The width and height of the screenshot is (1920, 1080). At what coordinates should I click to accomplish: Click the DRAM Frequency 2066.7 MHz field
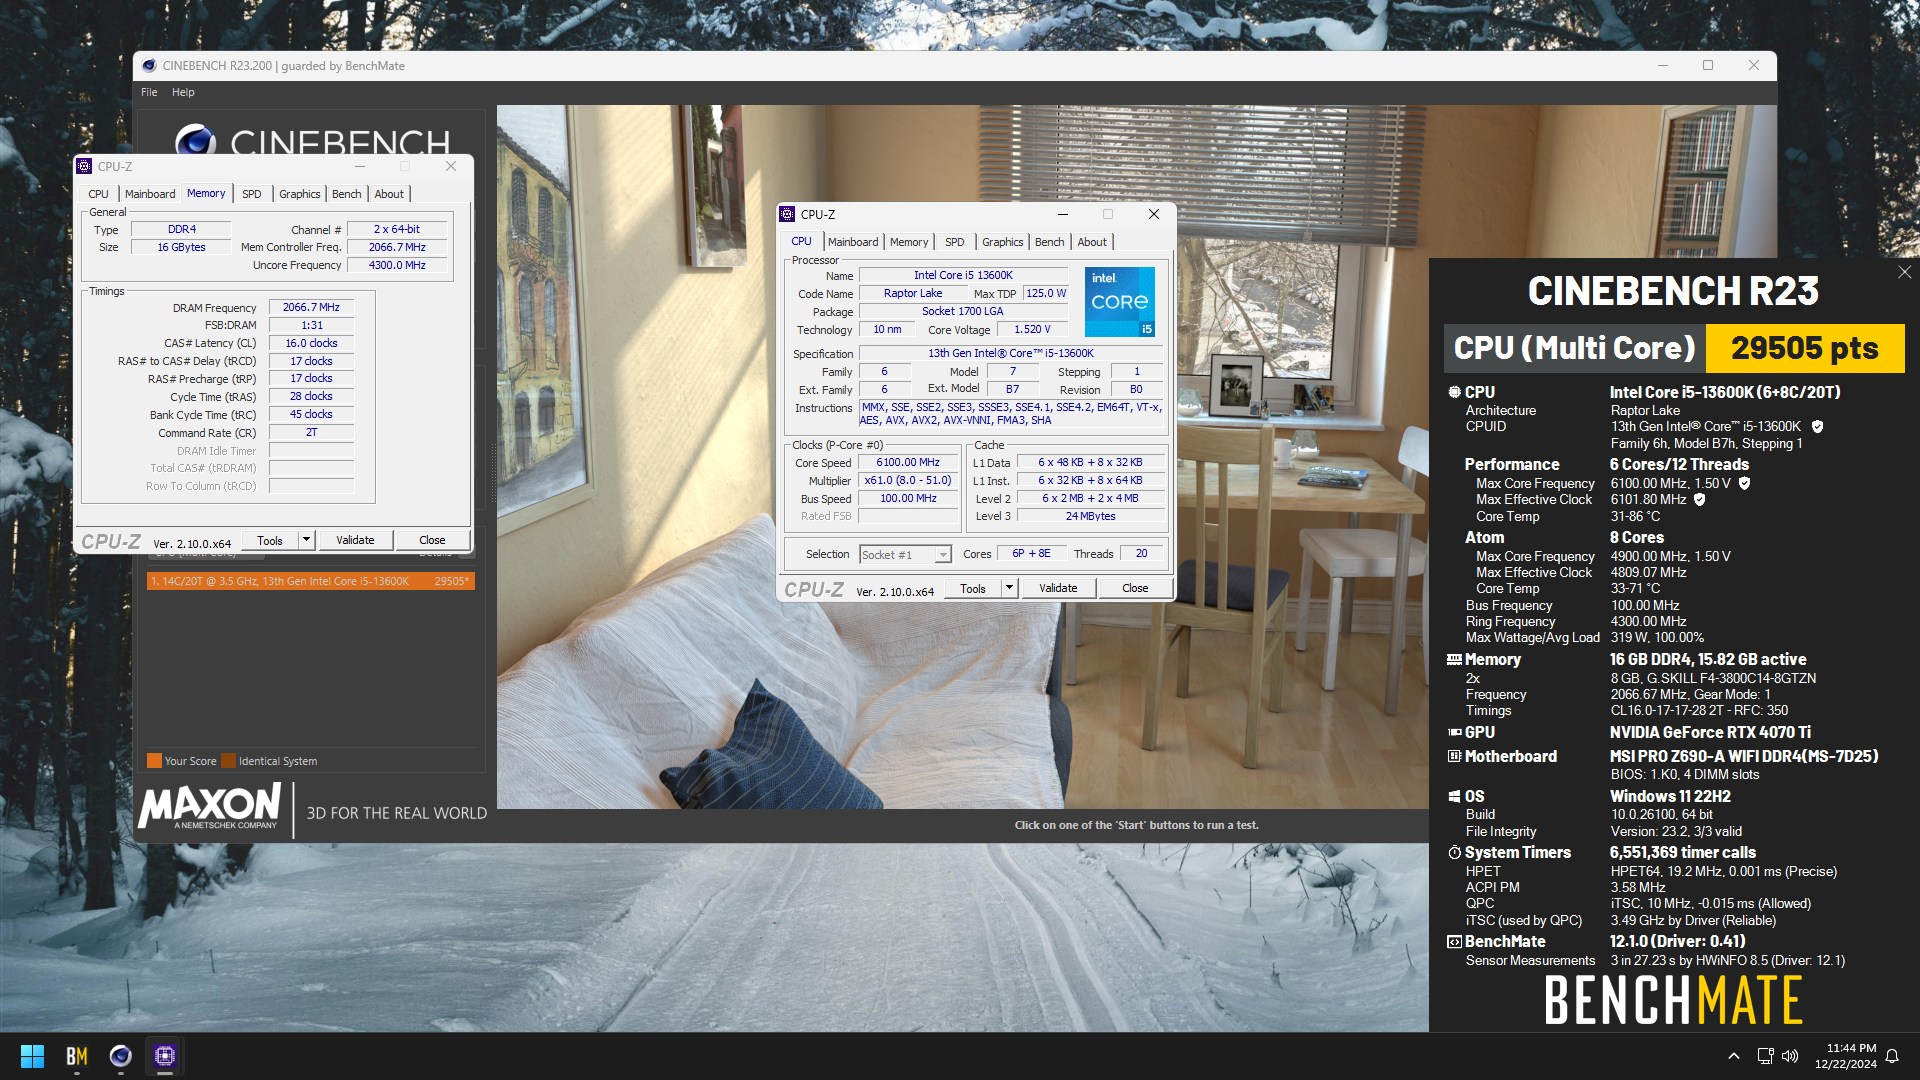pos(311,308)
